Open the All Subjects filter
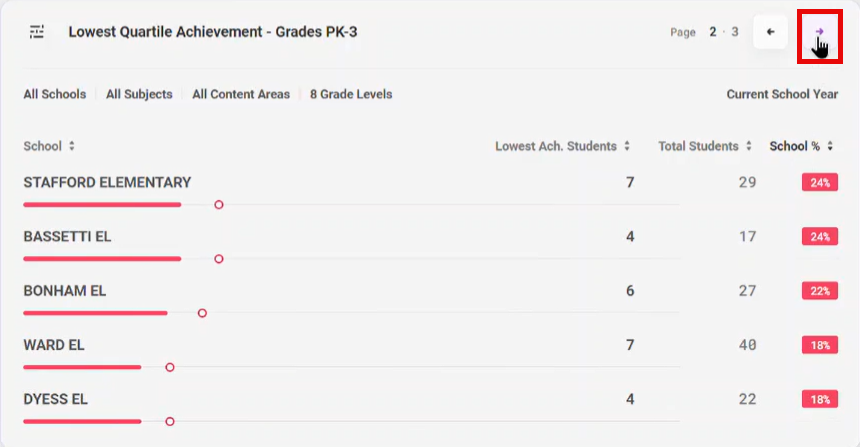The height and width of the screenshot is (447, 860). tap(139, 94)
